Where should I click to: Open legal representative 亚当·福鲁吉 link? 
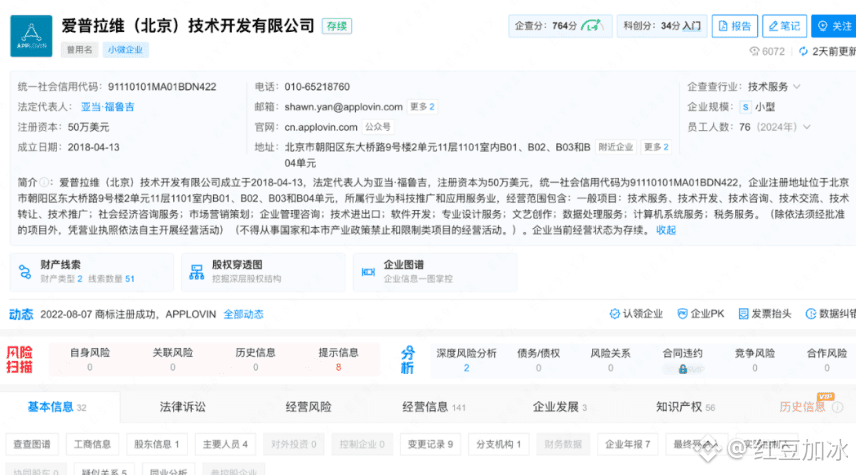tap(108, 107)
